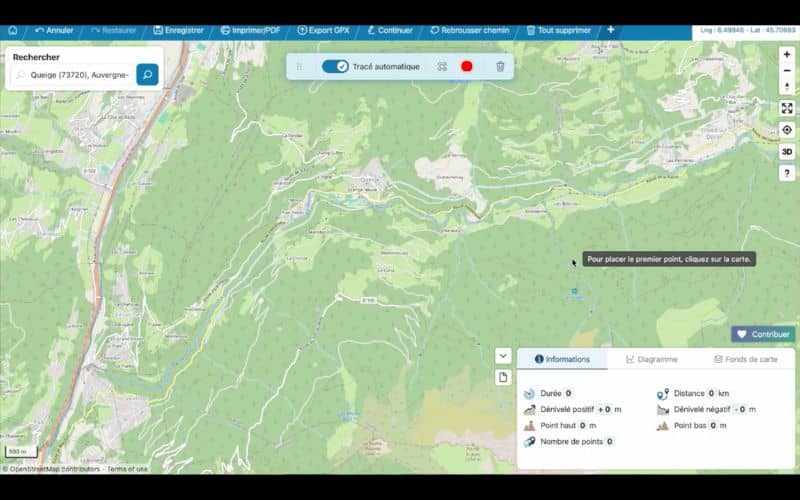The width and height of the screenshot is (800, 500).
Task: Click the search magnifier button
Action: 147,74
